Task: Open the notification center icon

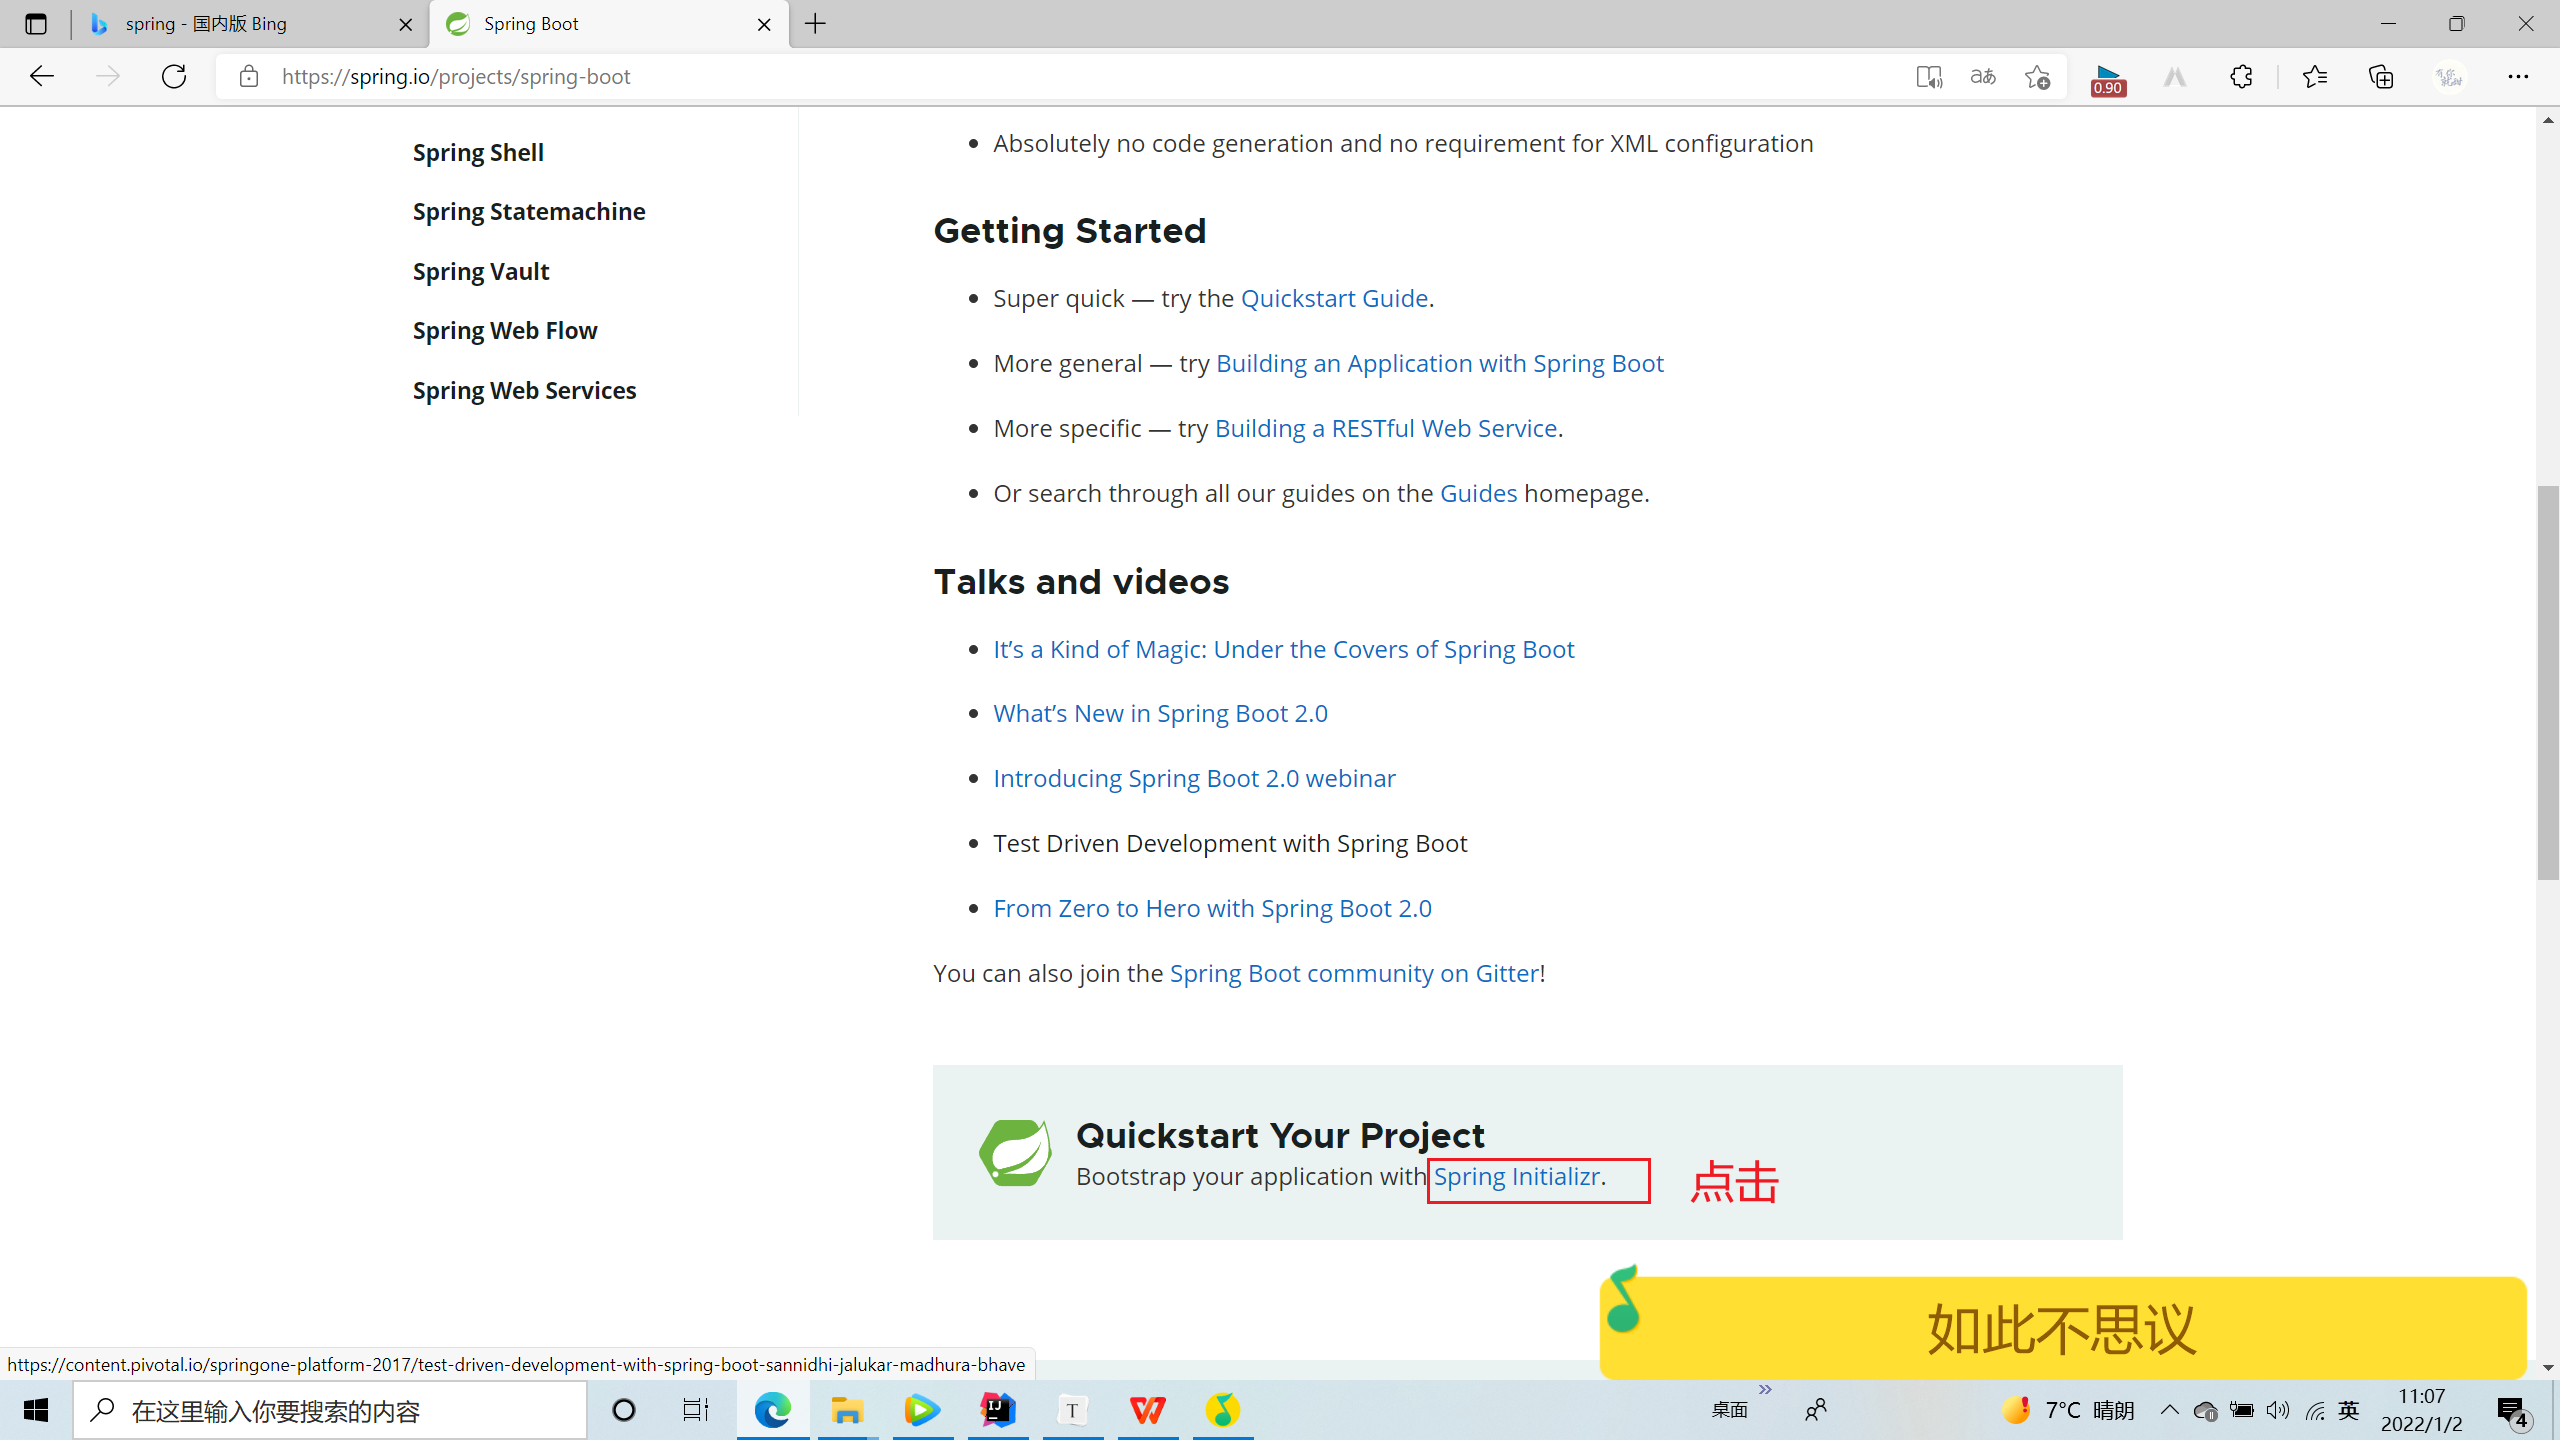Action: [x=2514, y=1412]
